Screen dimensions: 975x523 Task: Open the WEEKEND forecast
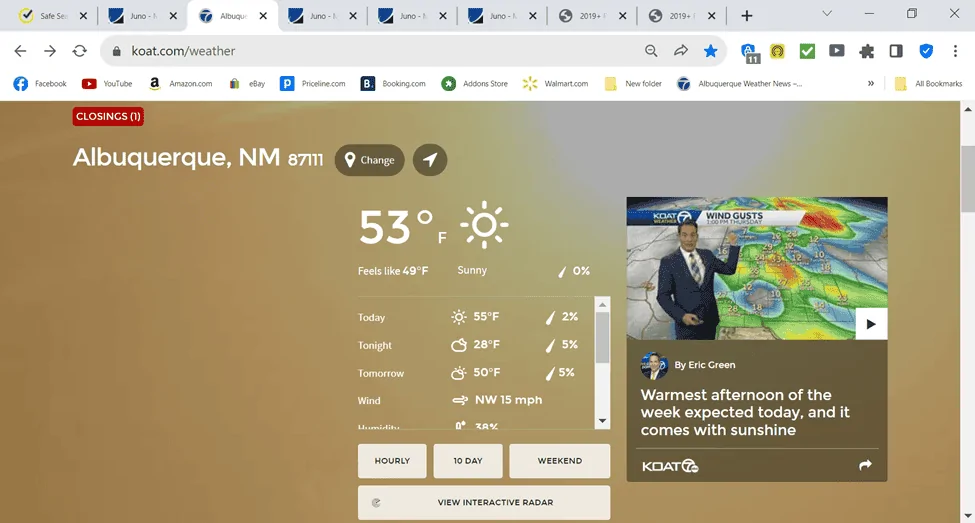coord(560,461)
